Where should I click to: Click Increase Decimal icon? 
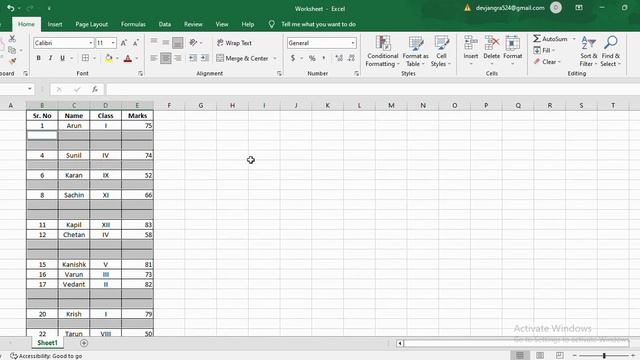(339, 58)
